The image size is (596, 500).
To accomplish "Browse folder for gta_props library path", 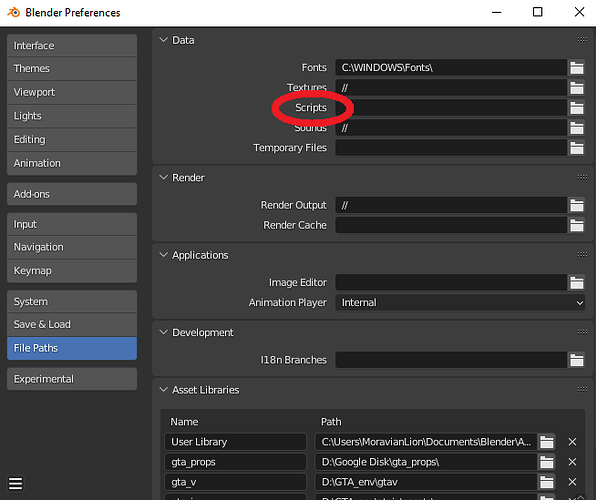I will [547, 462].
